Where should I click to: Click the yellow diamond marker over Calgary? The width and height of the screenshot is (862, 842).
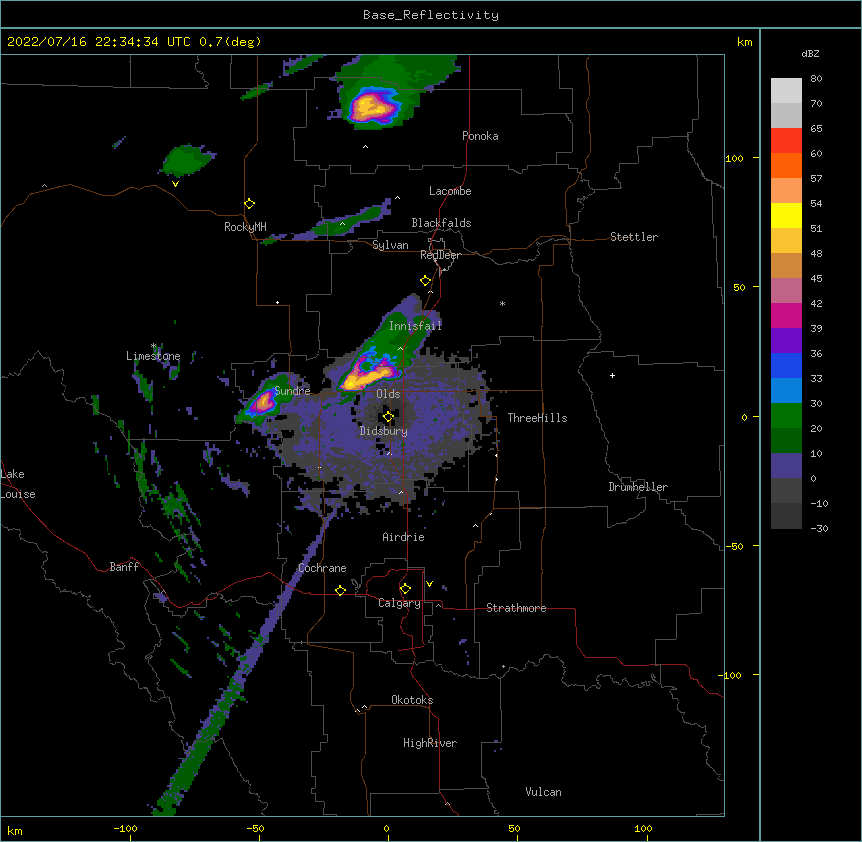[x=405, y=589]
